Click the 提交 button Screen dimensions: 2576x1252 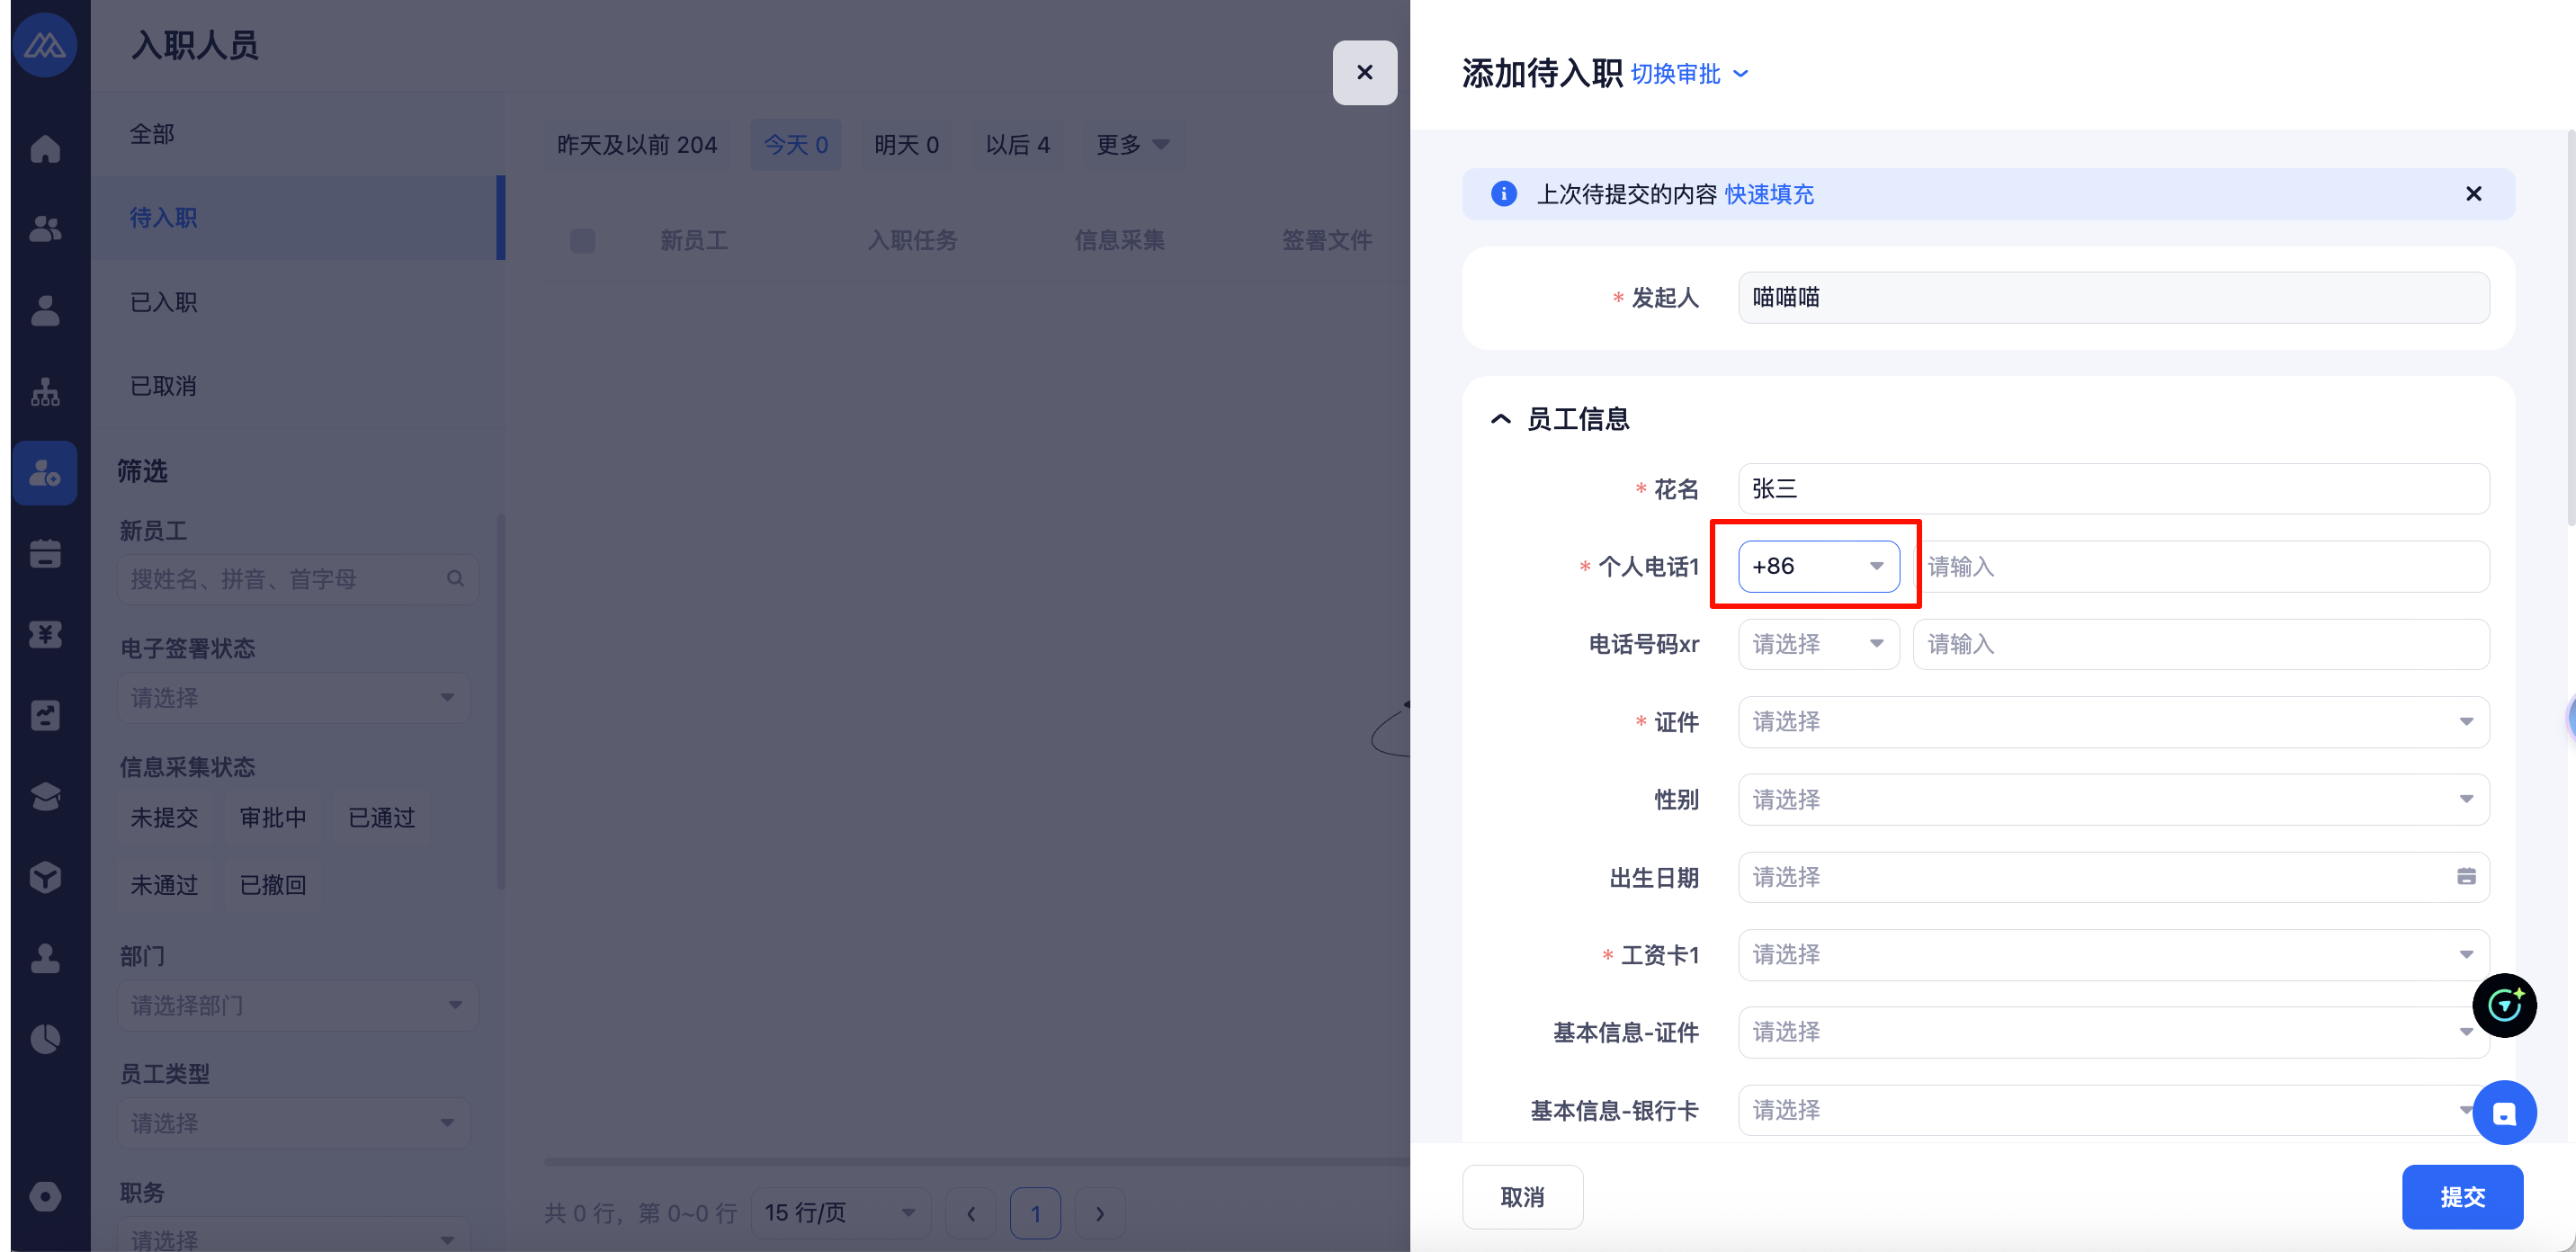click(x=2461, y=1197)
